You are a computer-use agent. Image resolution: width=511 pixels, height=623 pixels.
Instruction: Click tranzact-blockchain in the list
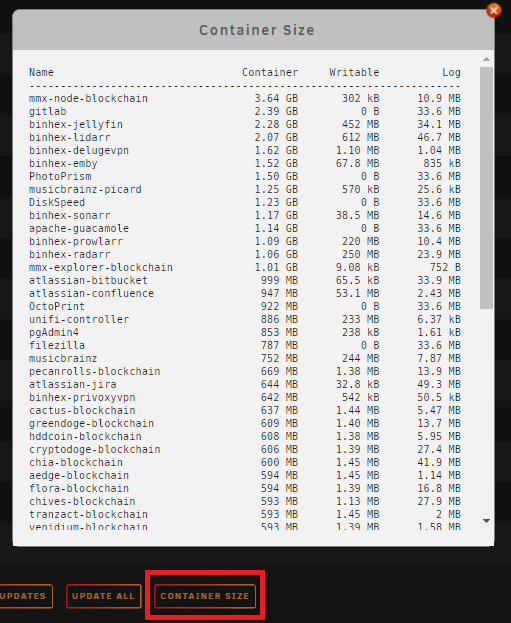[88, 515]
